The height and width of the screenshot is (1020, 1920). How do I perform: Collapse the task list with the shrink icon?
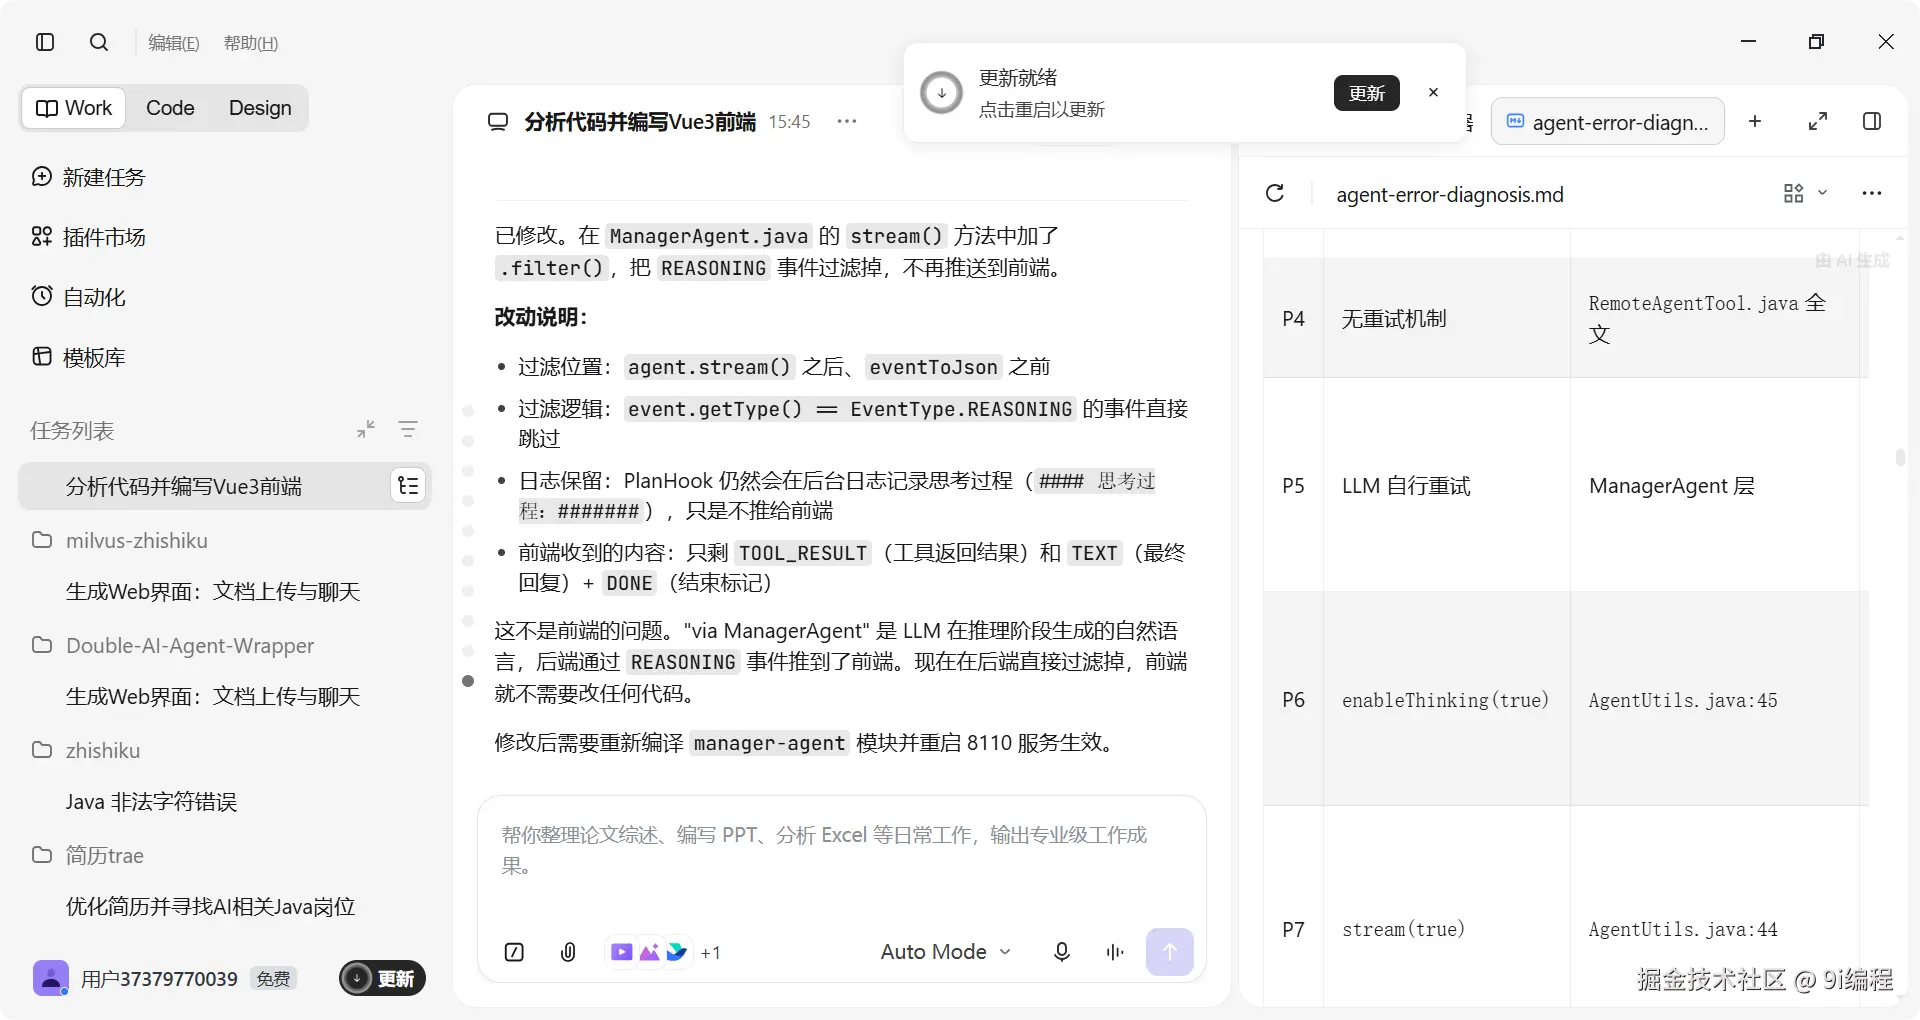(366, 429)
